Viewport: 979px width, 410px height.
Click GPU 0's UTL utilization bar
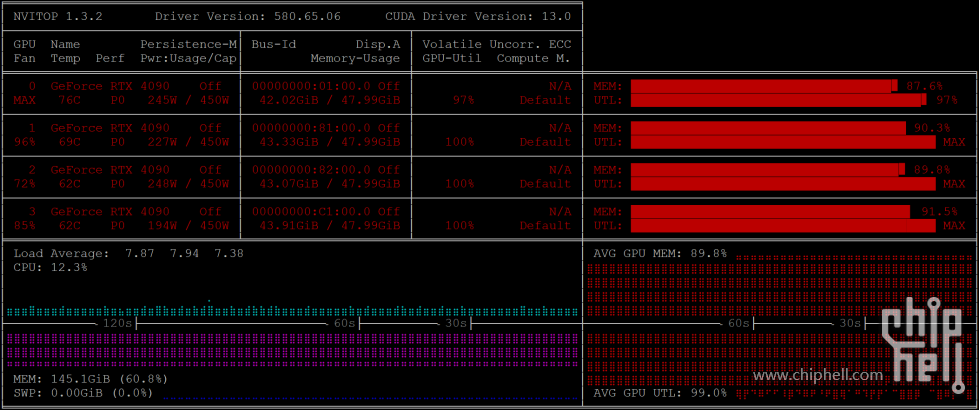[779, 100]
